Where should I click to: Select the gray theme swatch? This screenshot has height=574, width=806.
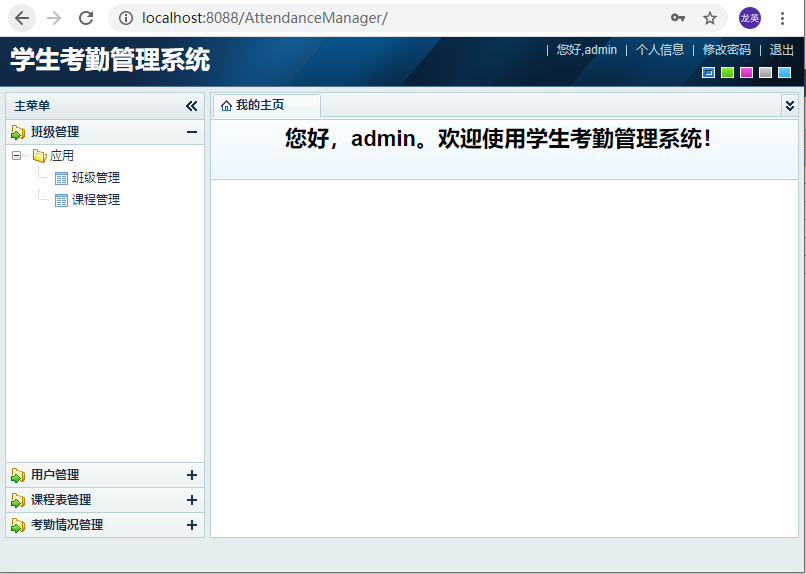click(765, 72)
